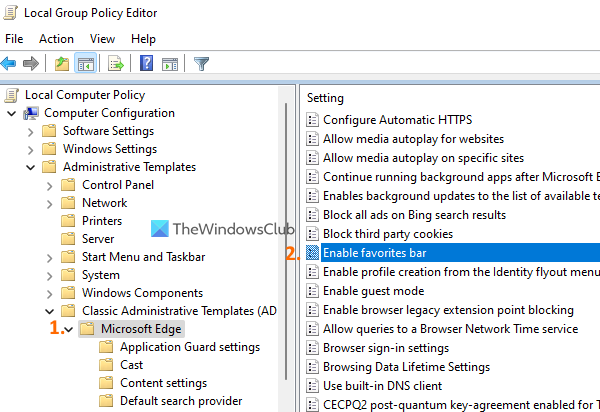This screenshot has height=412, width=600.
Task: Collapse the Computer Configuration node
Action: coord(11,113)
